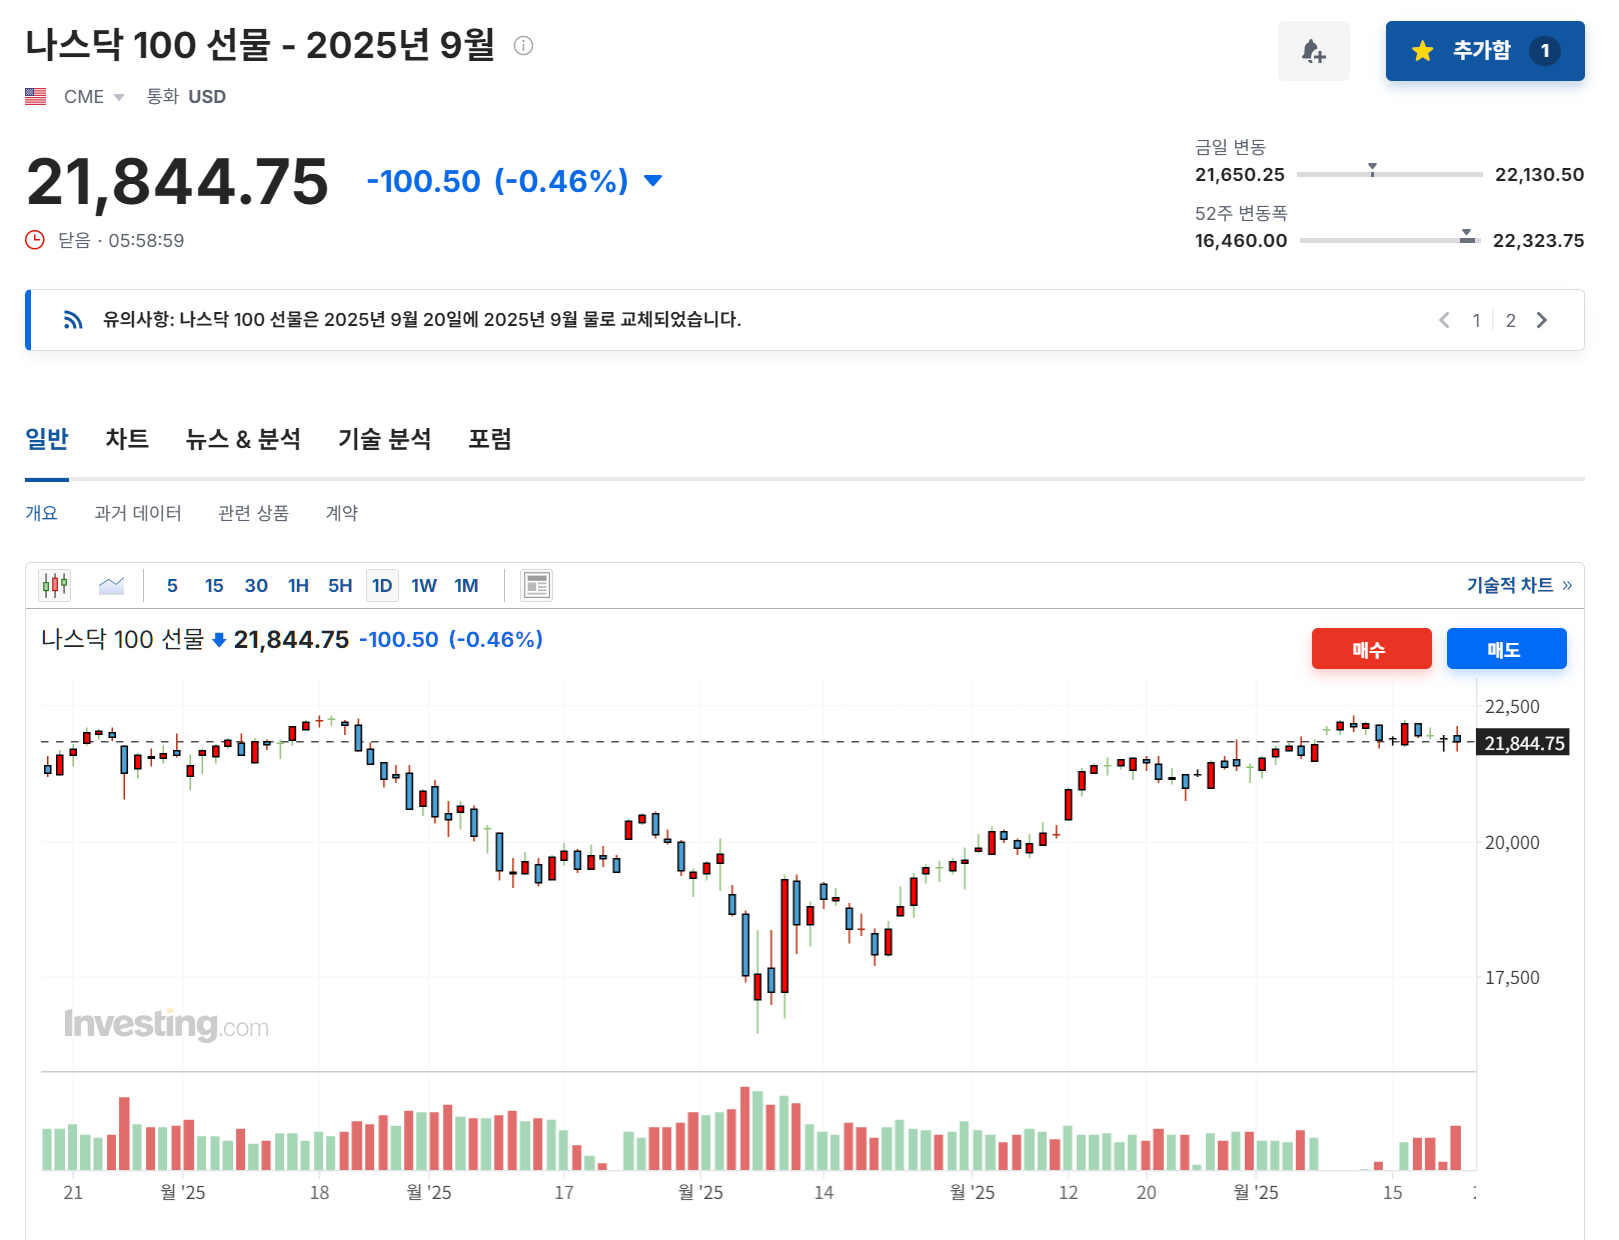Image resolution: width=1619 pixels, height=1240 pixels.
Task: Open the news events panel icon beside 1M
Action: [537, 585]
